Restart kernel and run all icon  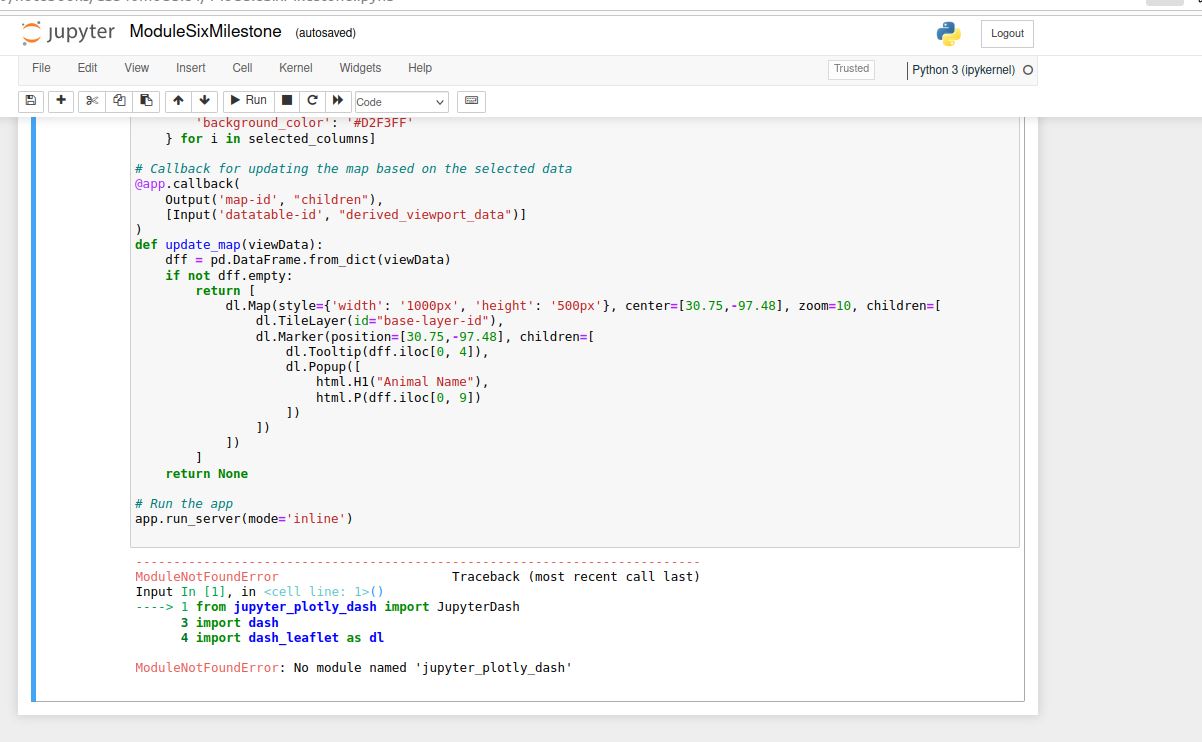tap(338, 101)
